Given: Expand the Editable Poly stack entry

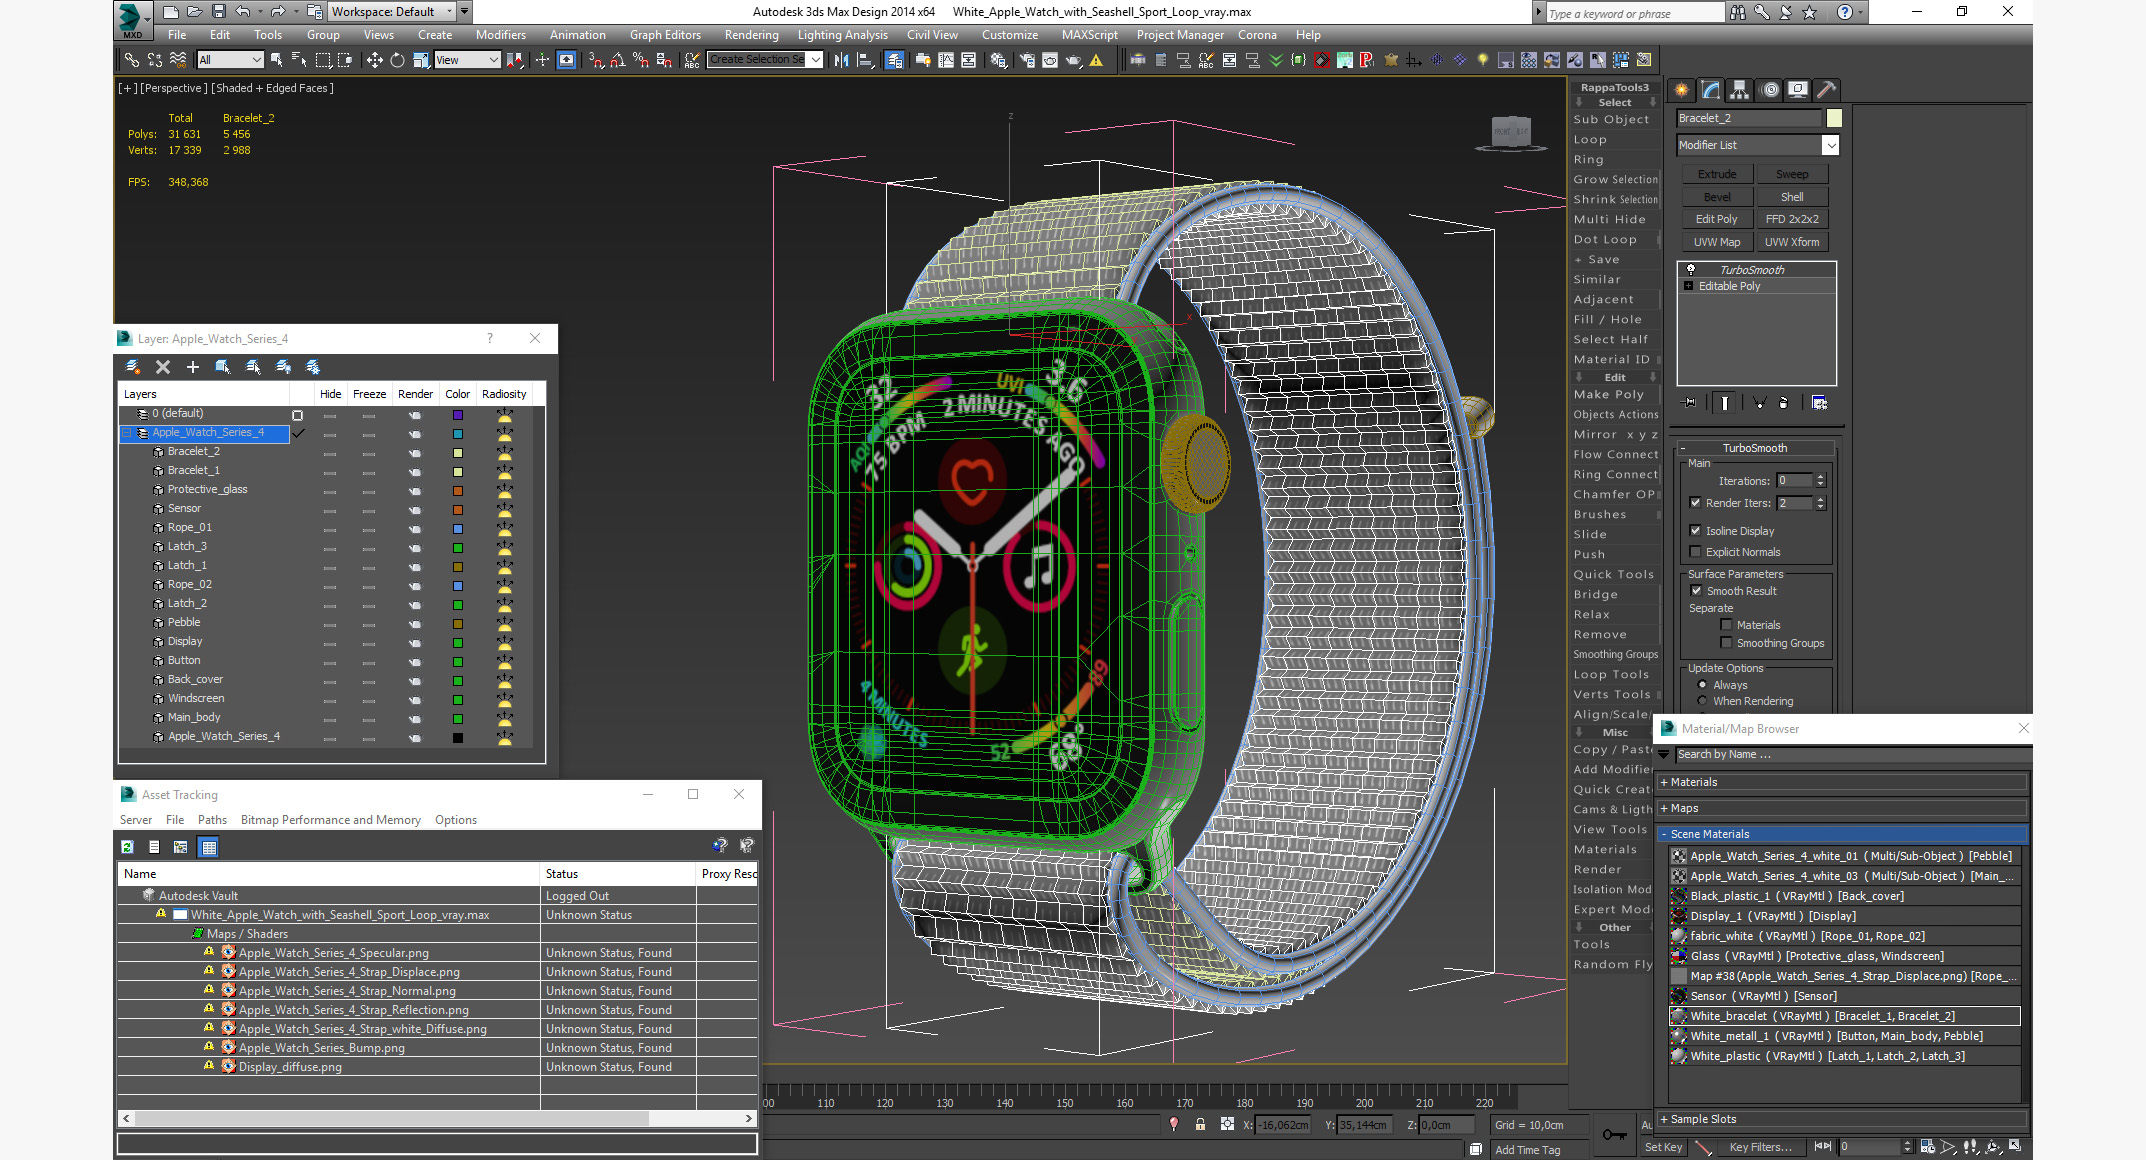Looking at the screenshot, I should click(1689, 286).
